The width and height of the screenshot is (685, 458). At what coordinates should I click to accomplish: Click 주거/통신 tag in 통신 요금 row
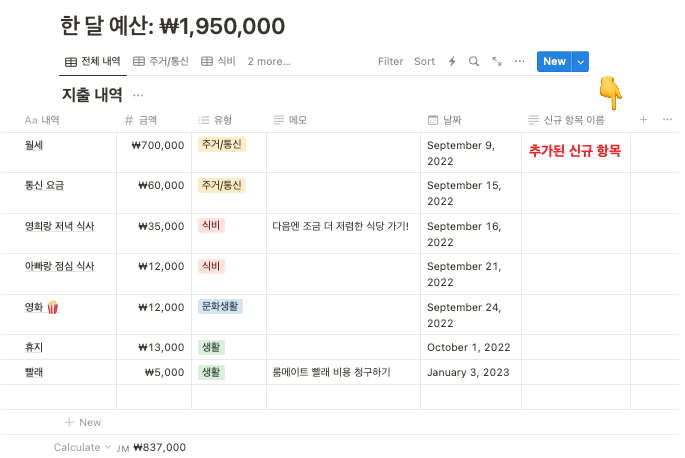[222, 185]
